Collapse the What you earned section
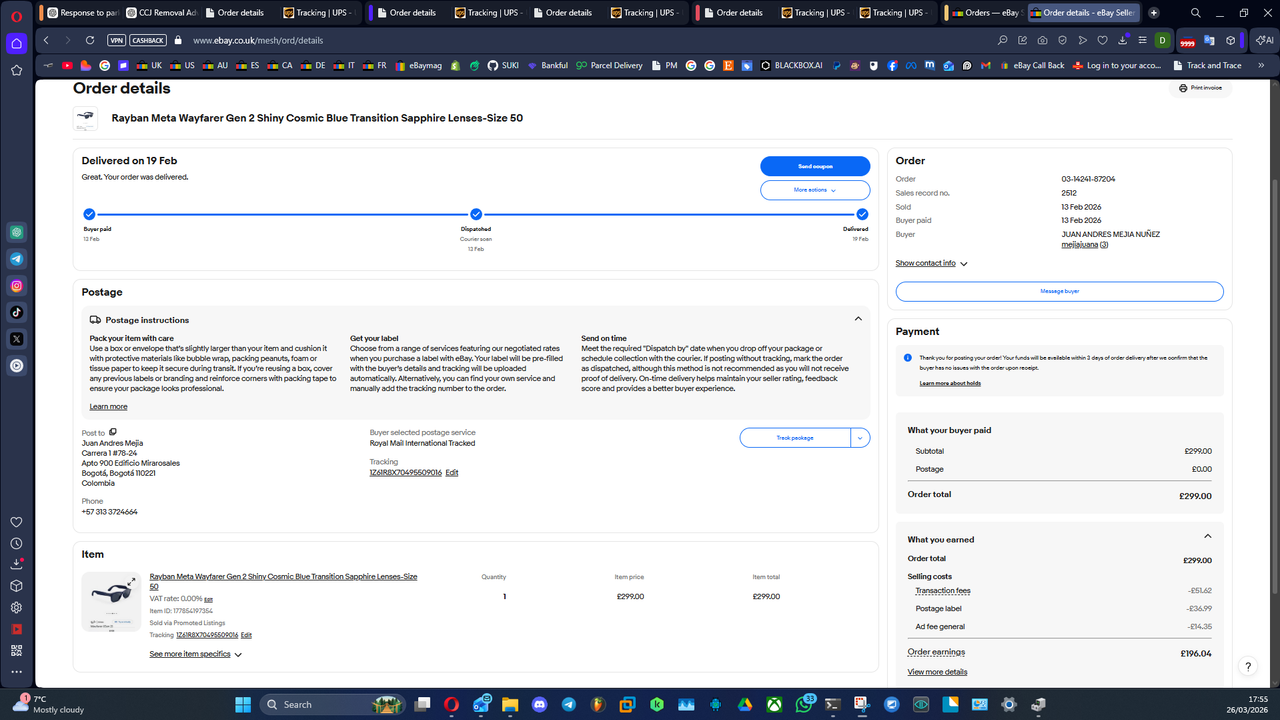The image size is (1280, 720). [1208, 537]
